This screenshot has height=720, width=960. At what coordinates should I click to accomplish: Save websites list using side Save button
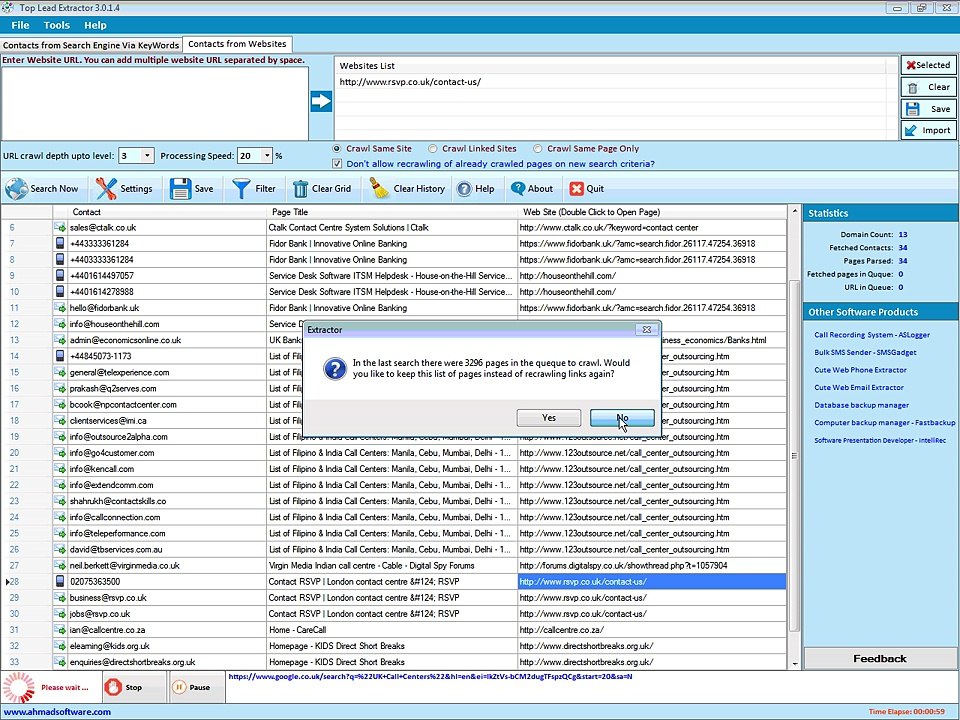928,109
